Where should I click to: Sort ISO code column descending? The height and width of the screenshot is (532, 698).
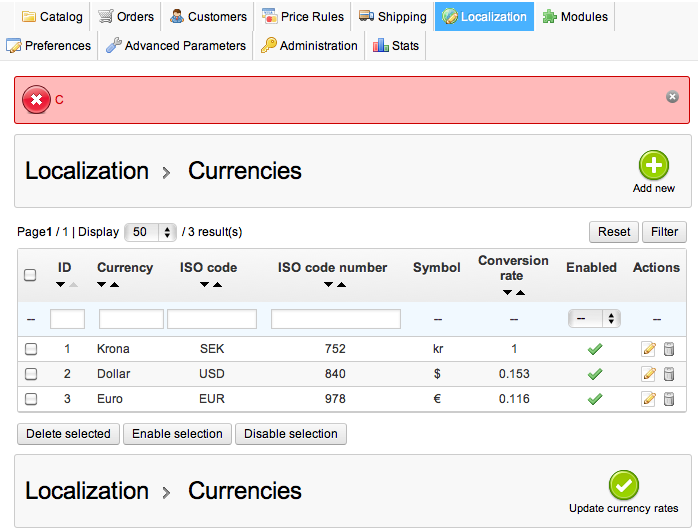[204, 284]
